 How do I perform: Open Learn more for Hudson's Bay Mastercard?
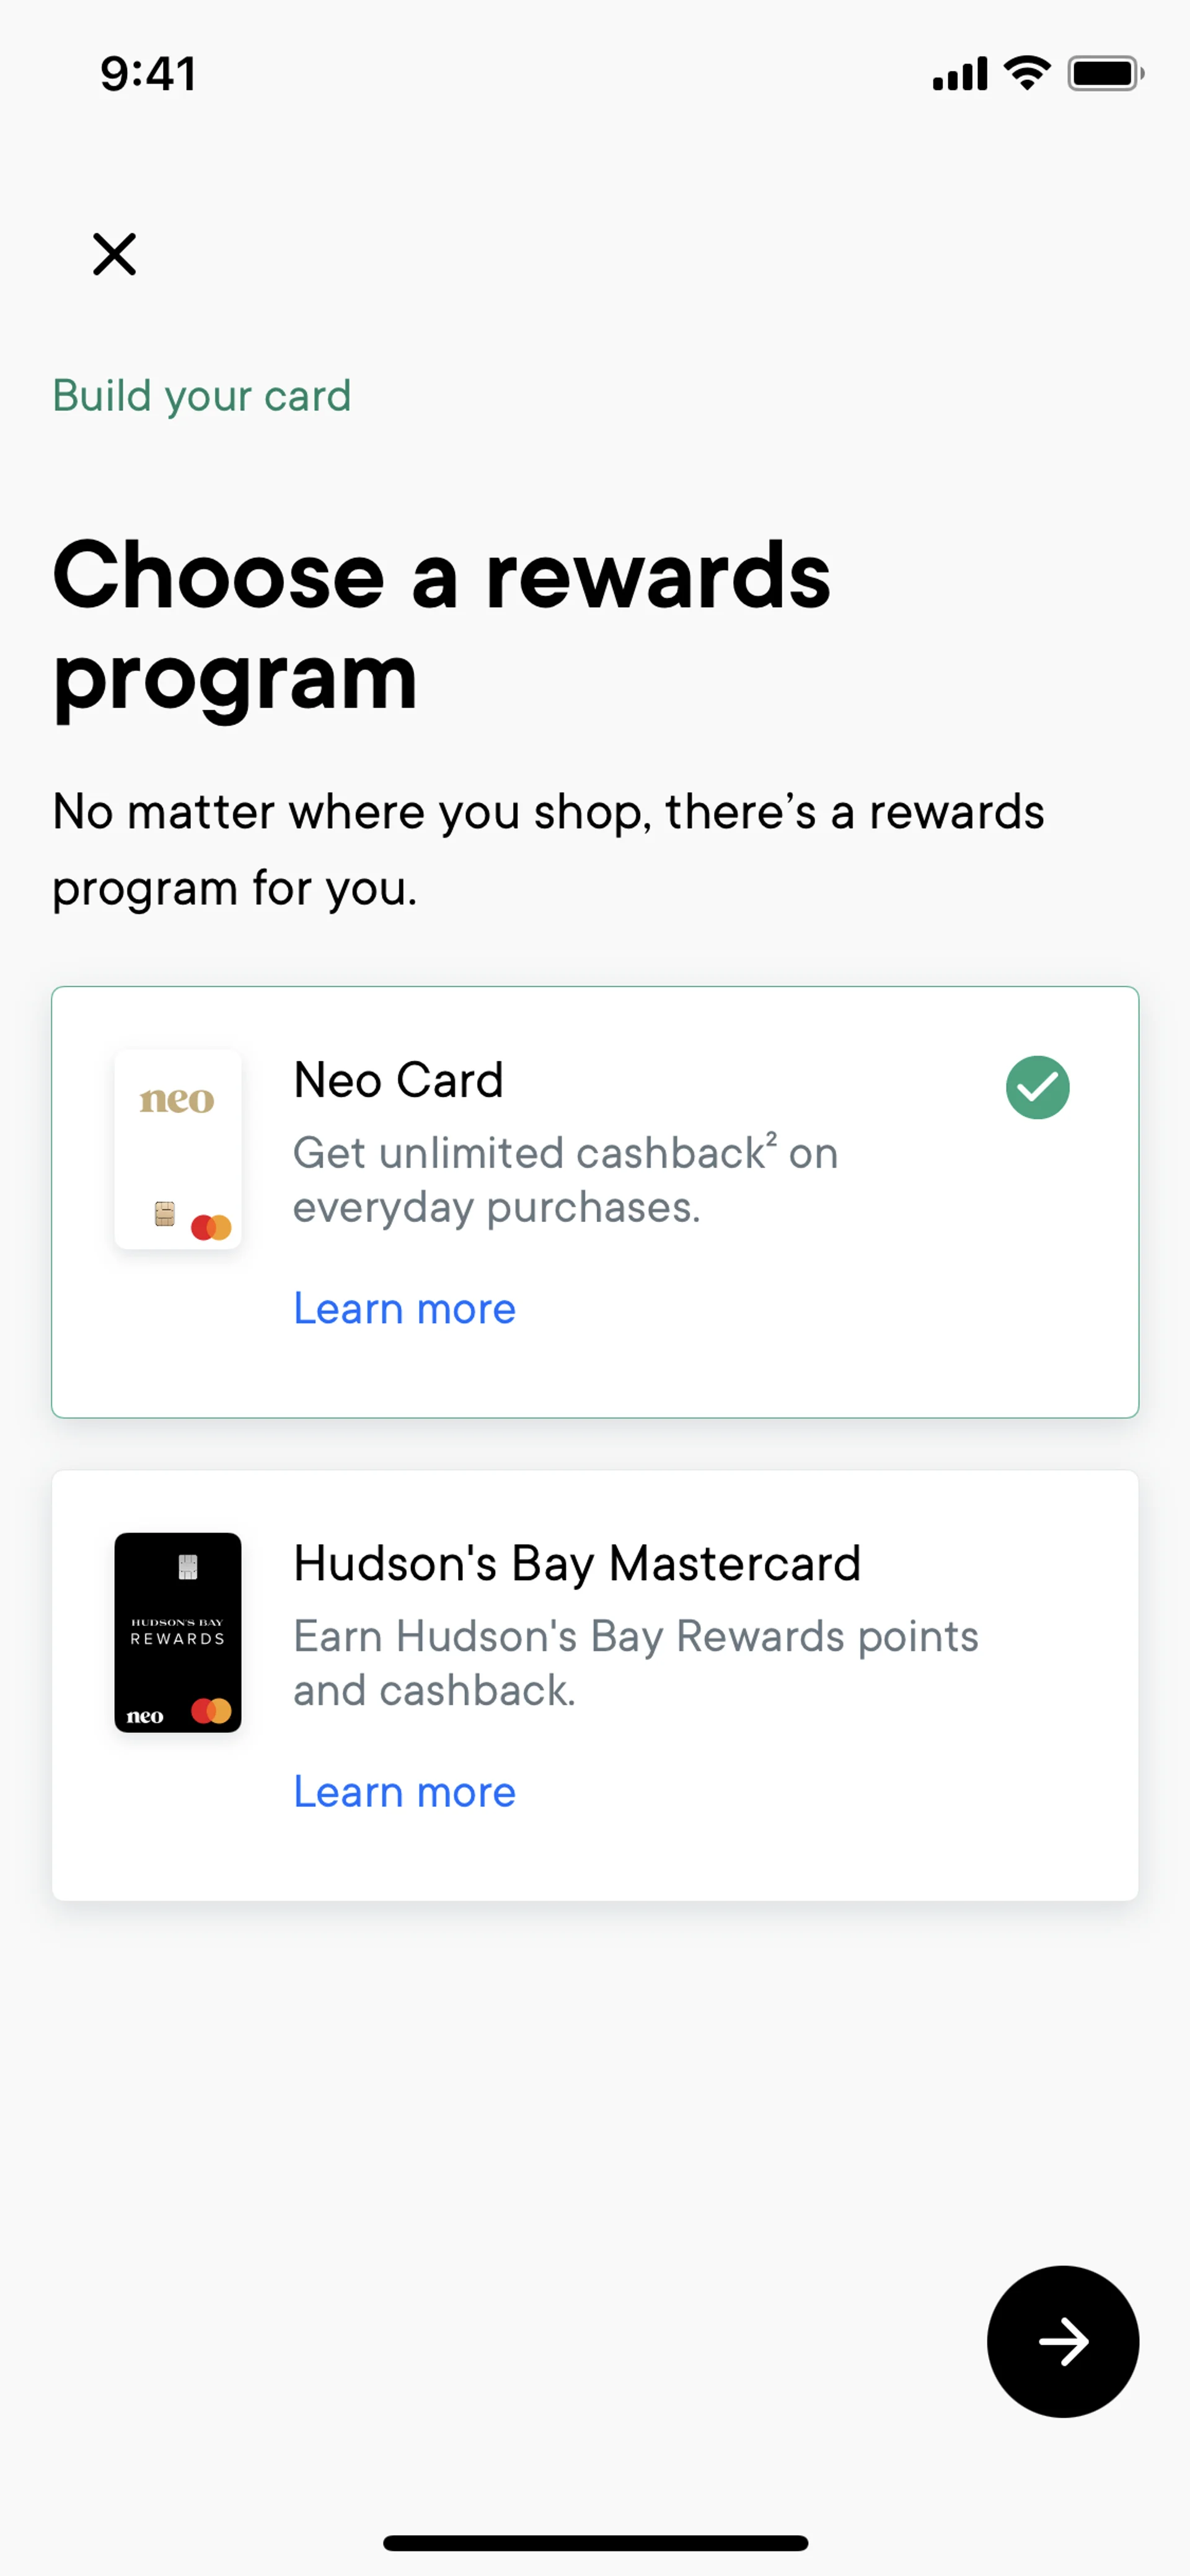click(404, 1792)
